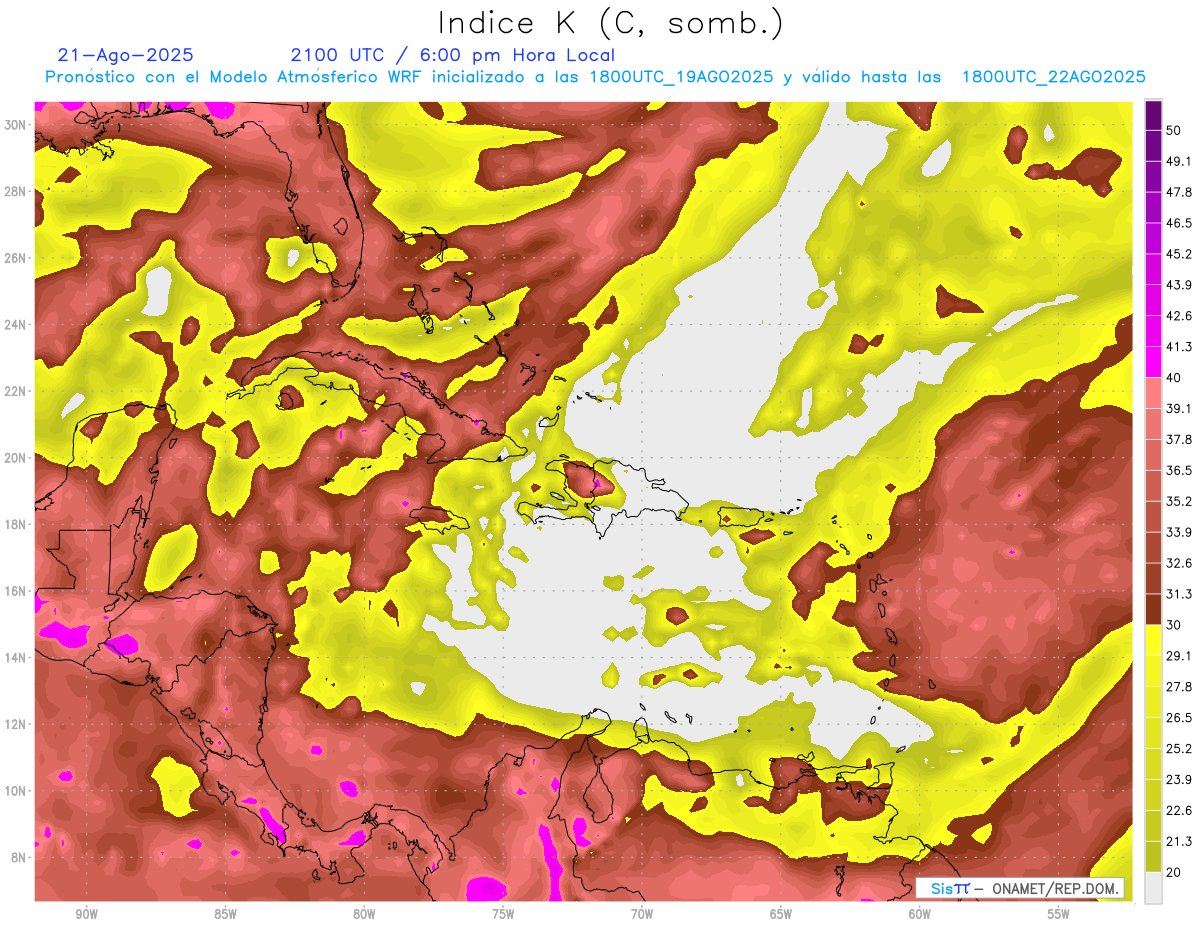Click the '28N' latitude label

[16, 191]
